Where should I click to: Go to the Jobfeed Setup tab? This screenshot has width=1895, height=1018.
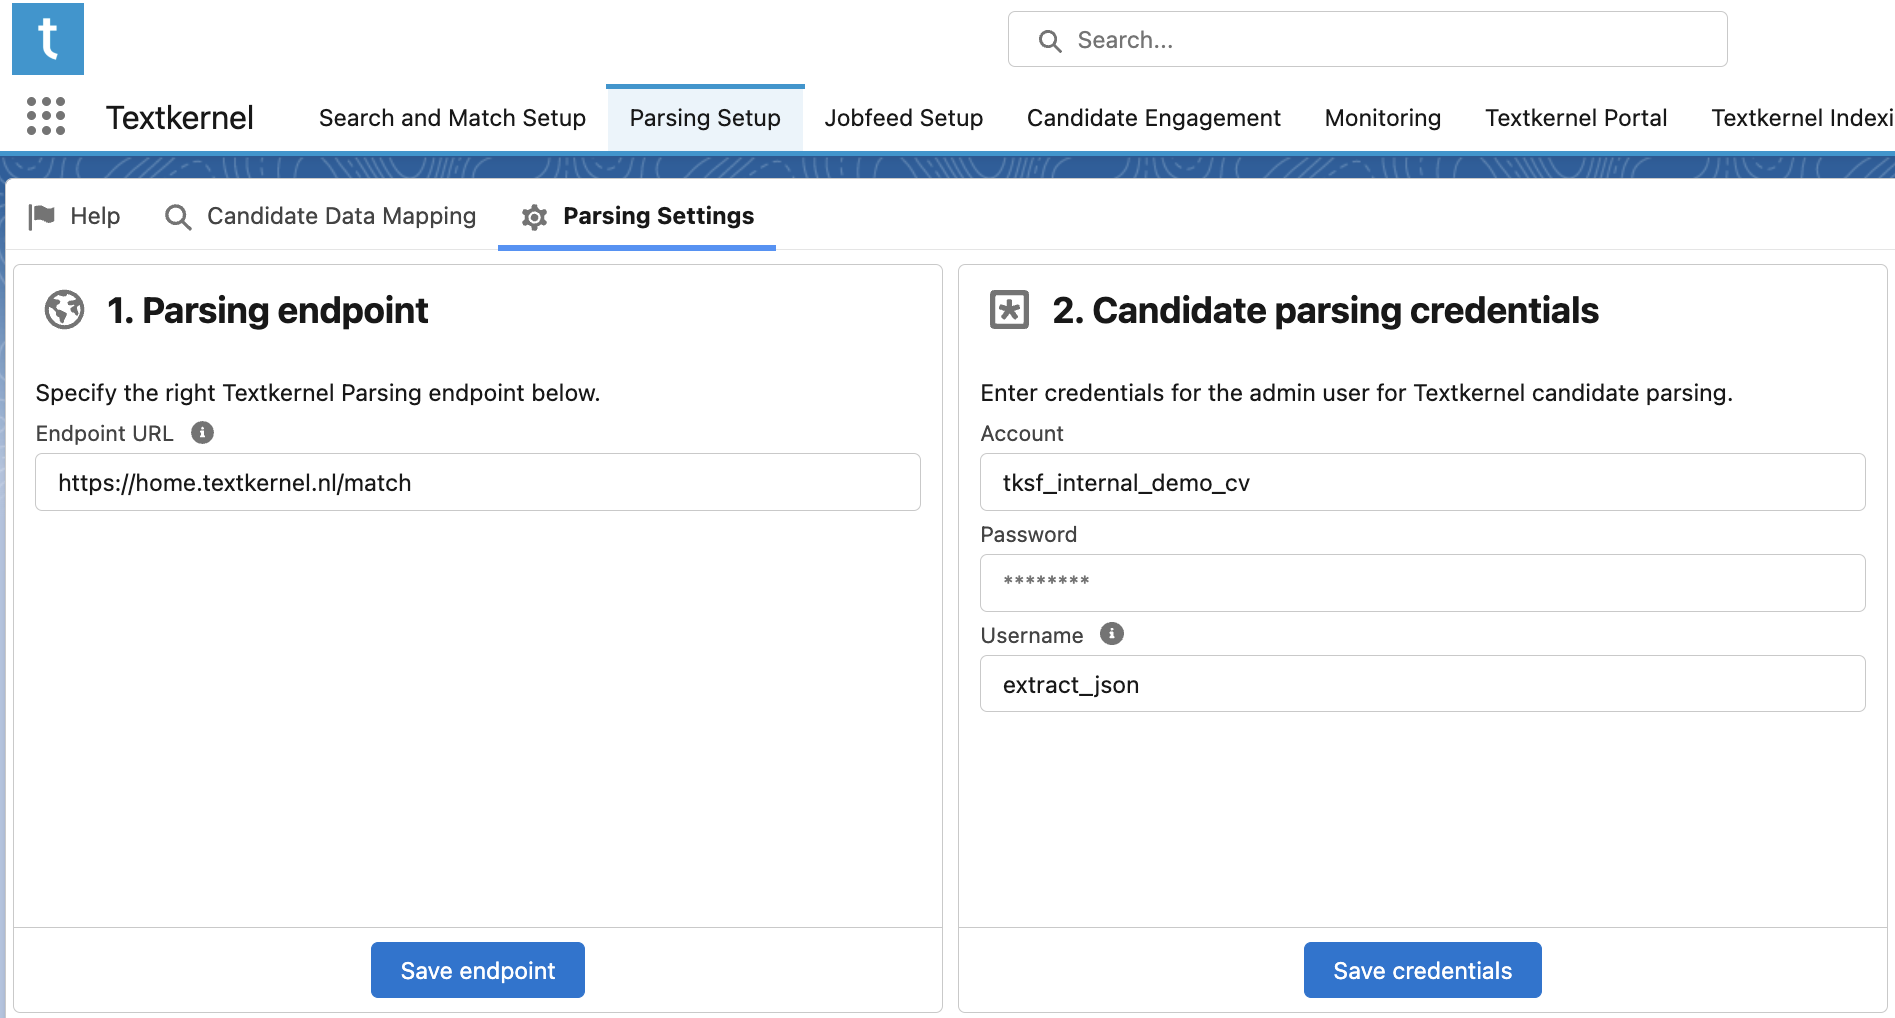904,118
